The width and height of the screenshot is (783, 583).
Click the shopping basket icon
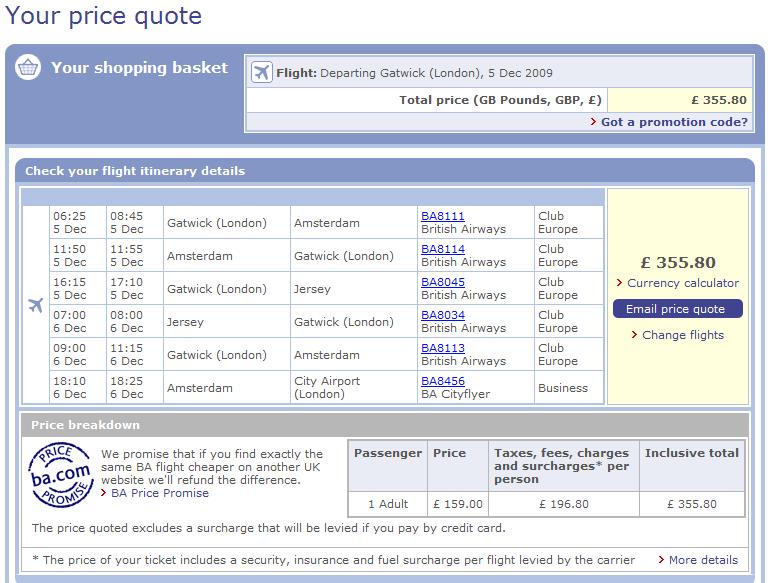pyautogui.click(x=28, y=67)
